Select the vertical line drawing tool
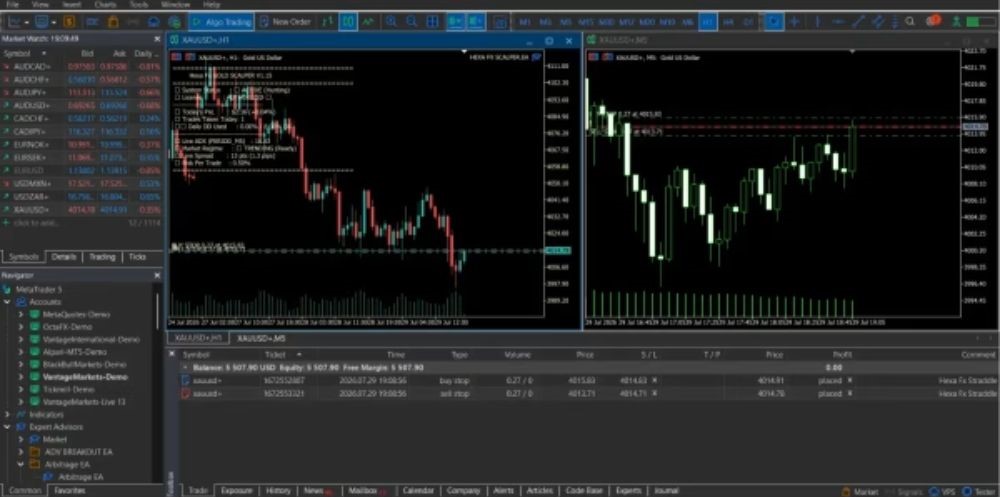1000x497 pixels. 818,22
